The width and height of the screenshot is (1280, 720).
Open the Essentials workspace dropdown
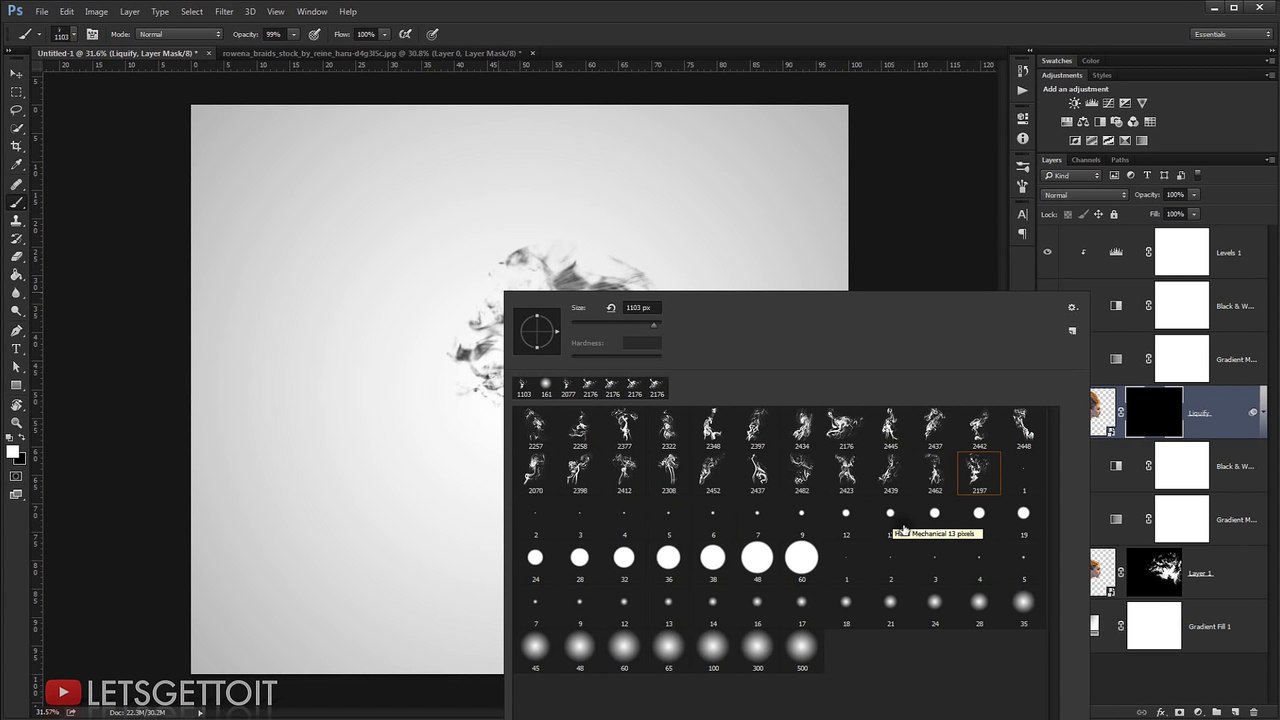click(1232, 34)
